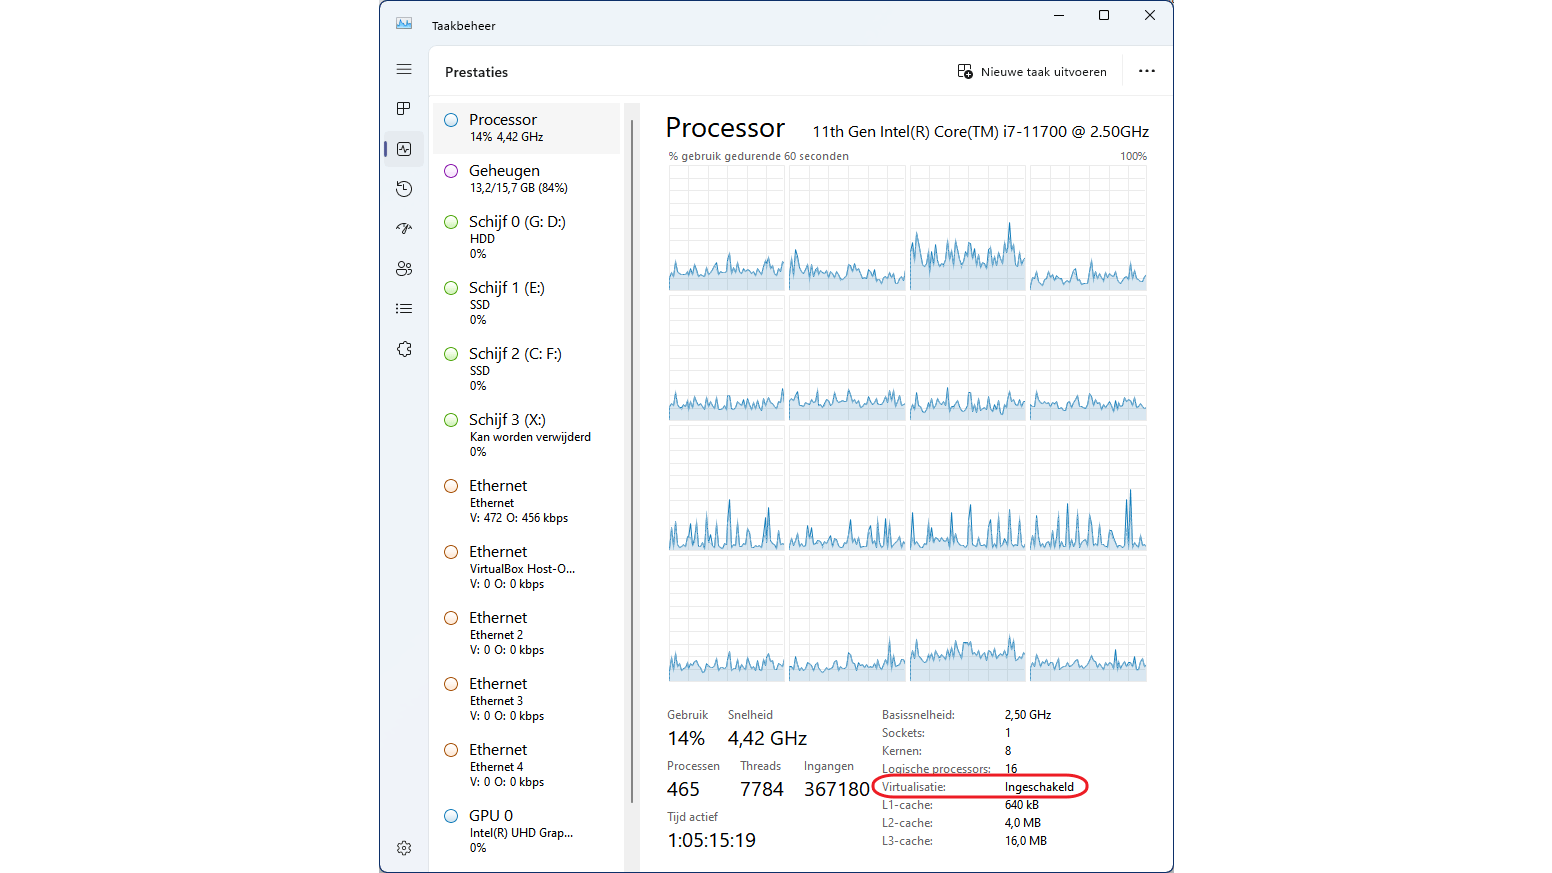Go to the Users page icon
This screenshot has width=1552, height=873.
pyautogui.click(x=404, y=269)
